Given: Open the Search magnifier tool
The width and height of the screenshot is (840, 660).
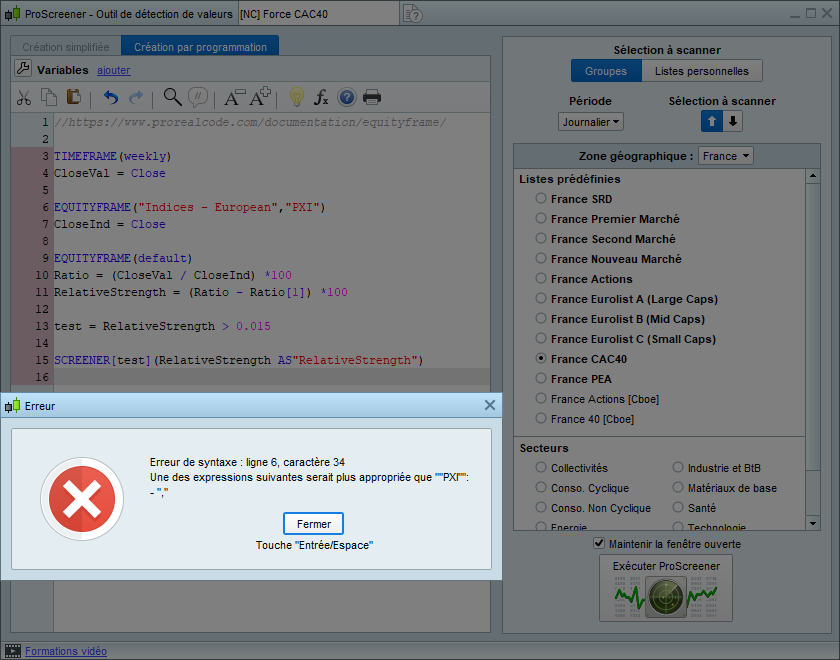Looking at the screenshot, I should coord(172,97).
